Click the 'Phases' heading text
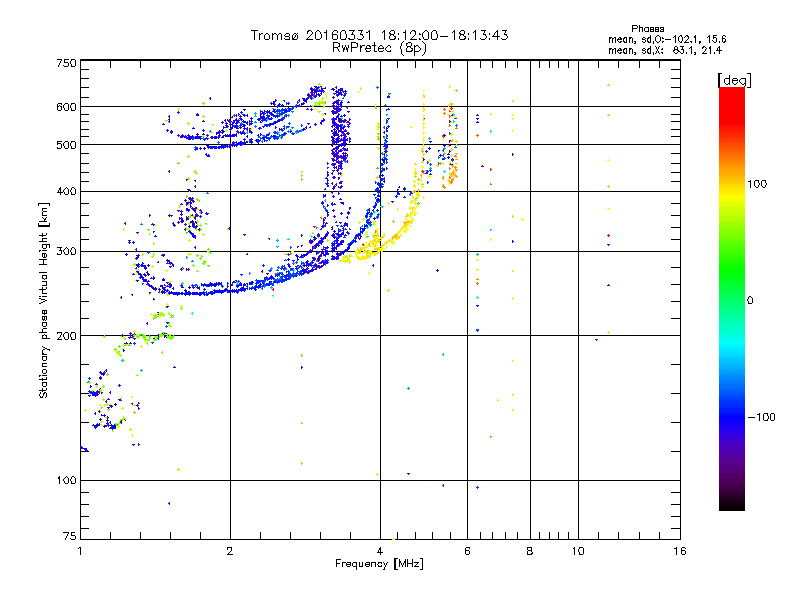 click(647, 29)
